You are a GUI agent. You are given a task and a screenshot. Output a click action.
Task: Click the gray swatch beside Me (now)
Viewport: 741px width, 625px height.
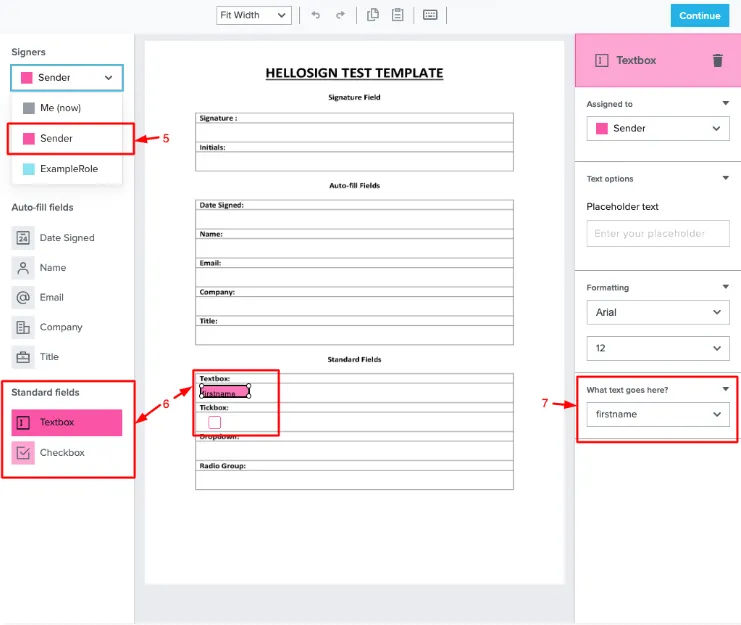point(29,108)
